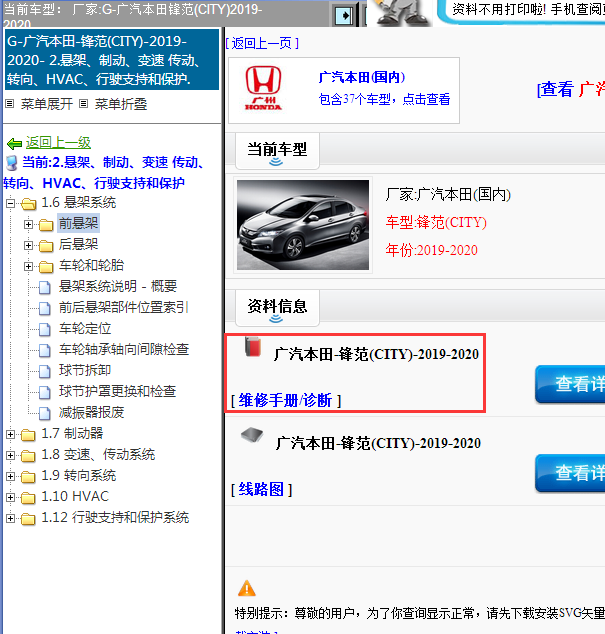This screenshot has width=605, height=634.
Task: Expand the 前悬架 tree node
Action: tap(28, 224)
